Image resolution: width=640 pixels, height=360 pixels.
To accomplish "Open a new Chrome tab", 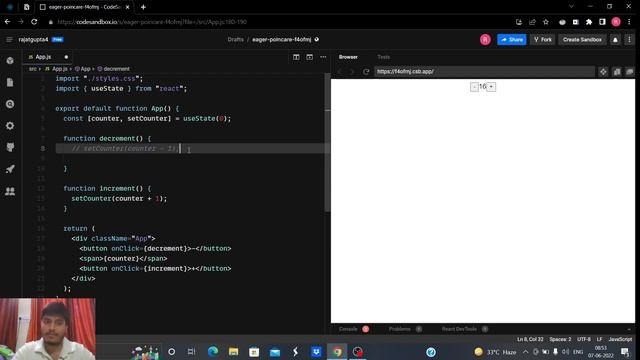I will pos(143,7).
